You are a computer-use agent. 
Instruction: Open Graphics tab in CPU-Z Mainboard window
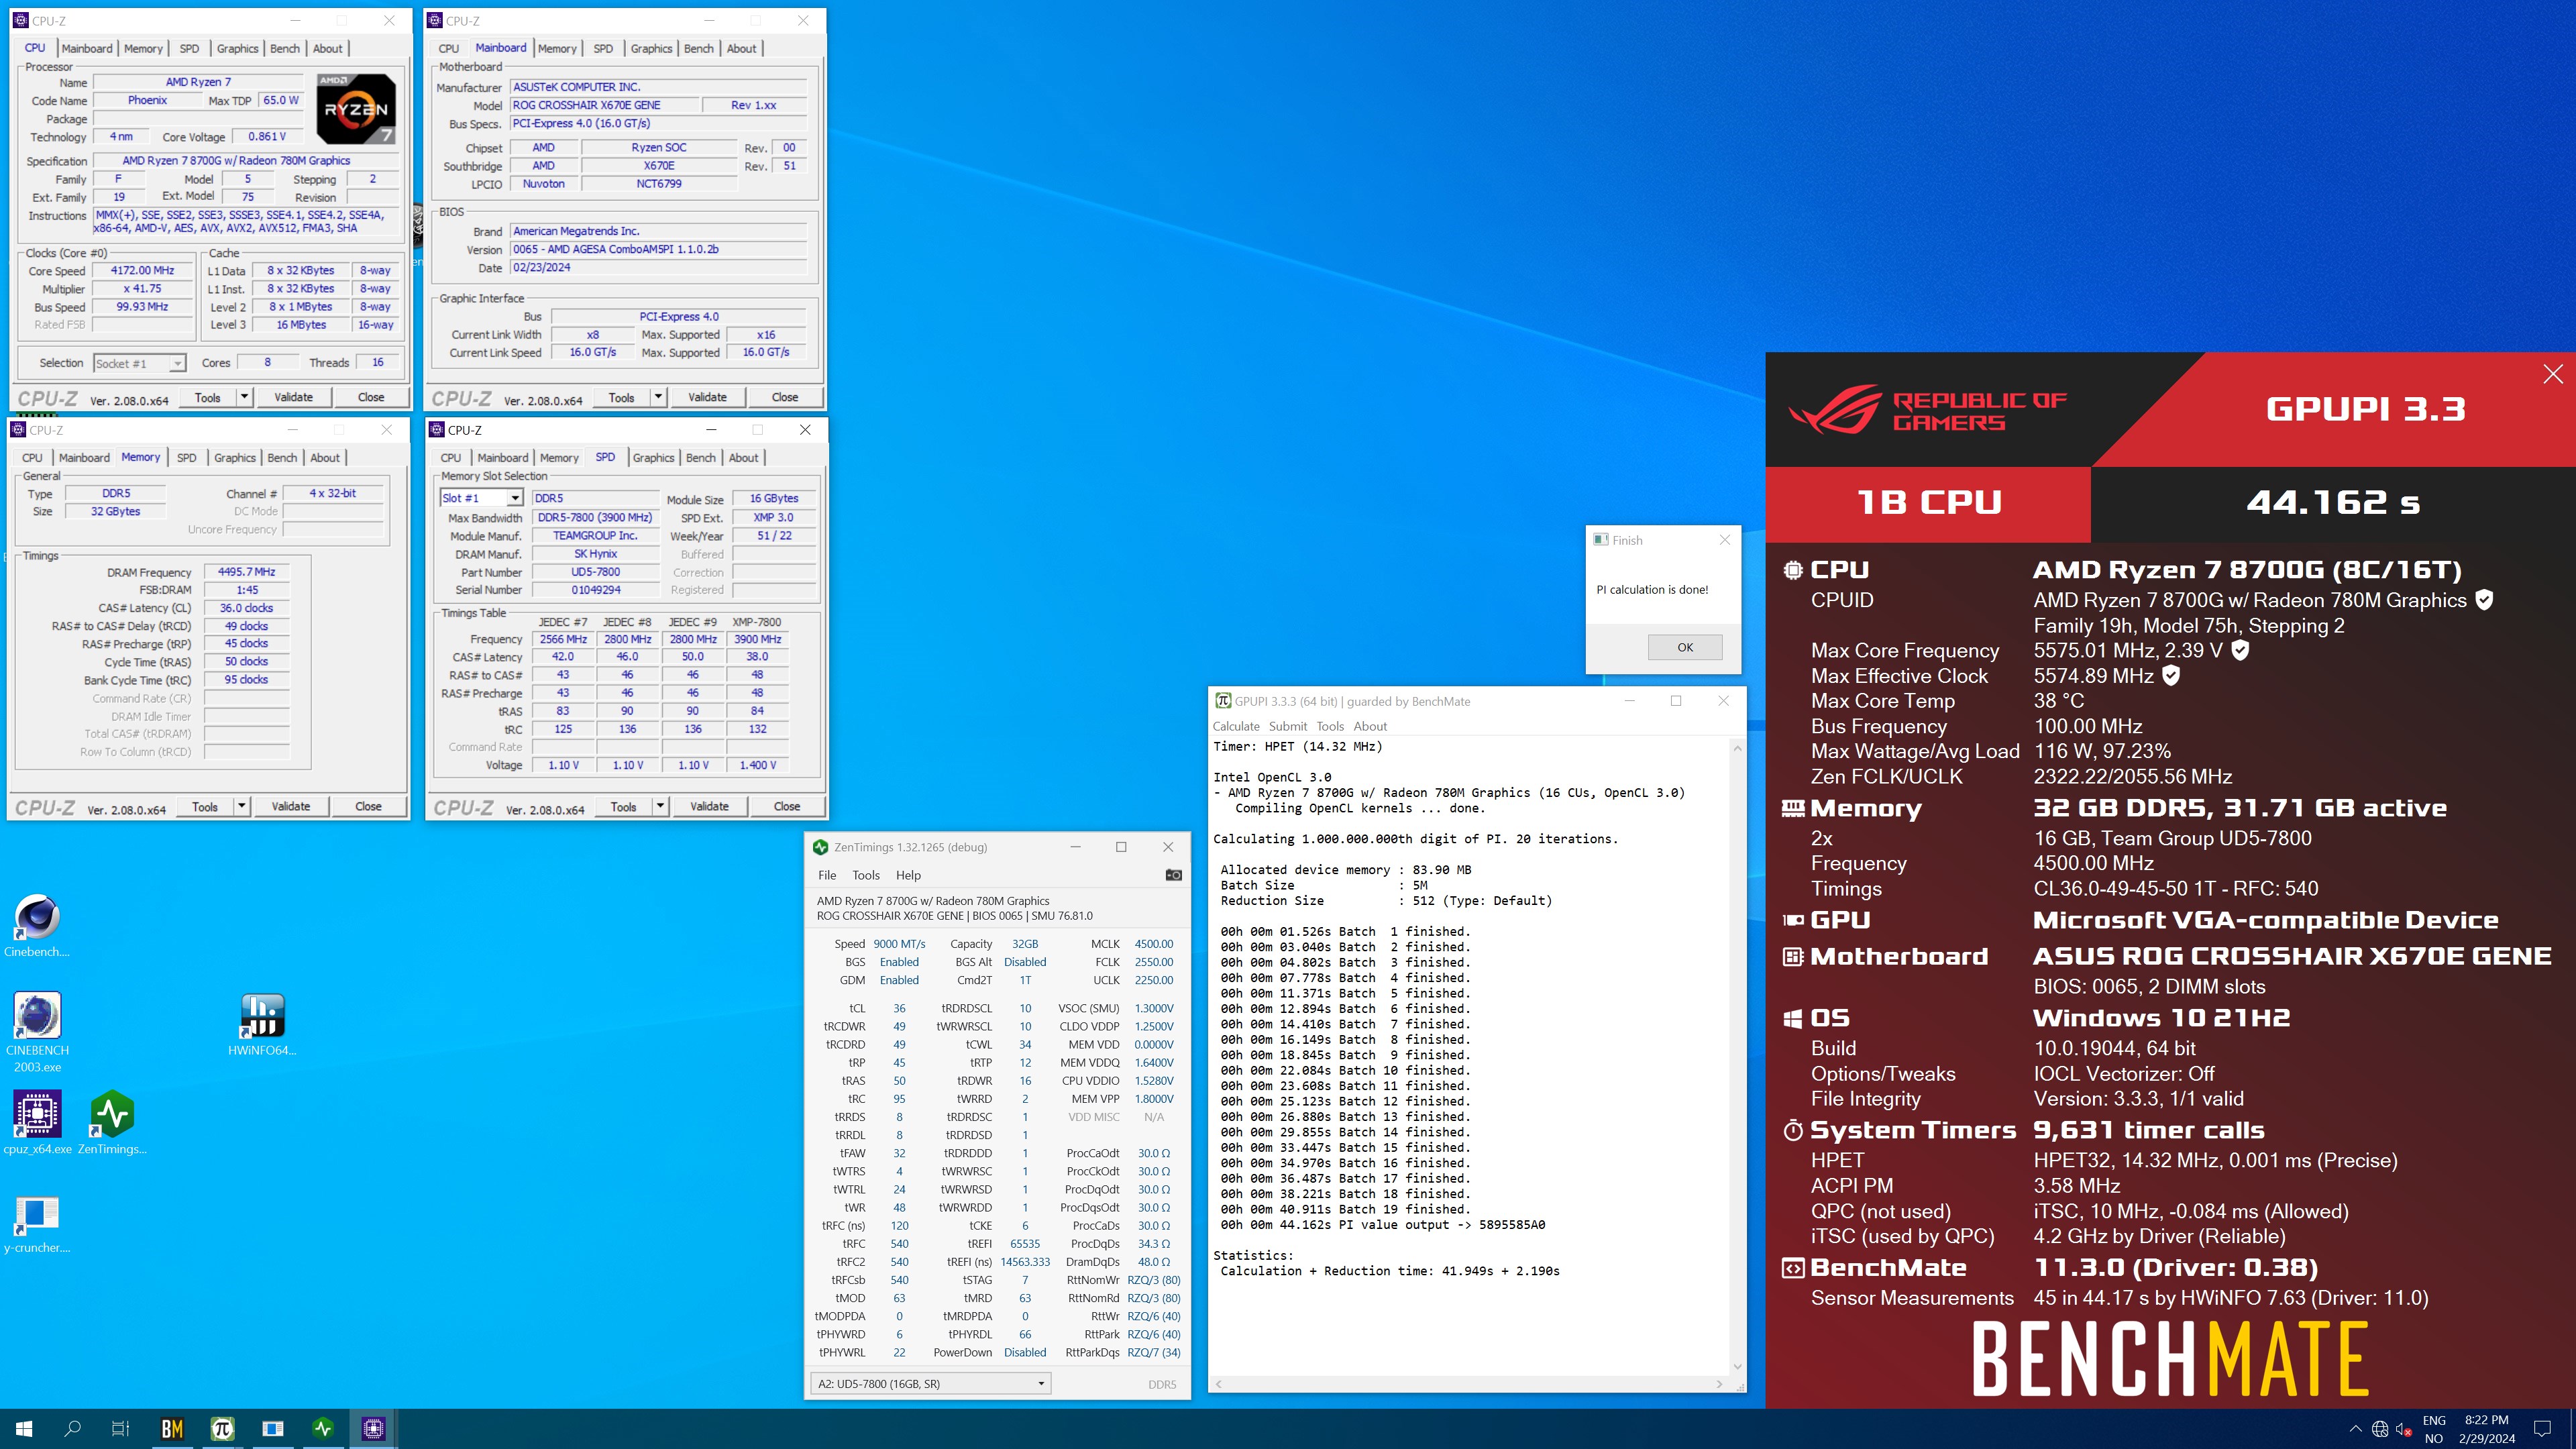pyautogui.click(x=651, y=48)
